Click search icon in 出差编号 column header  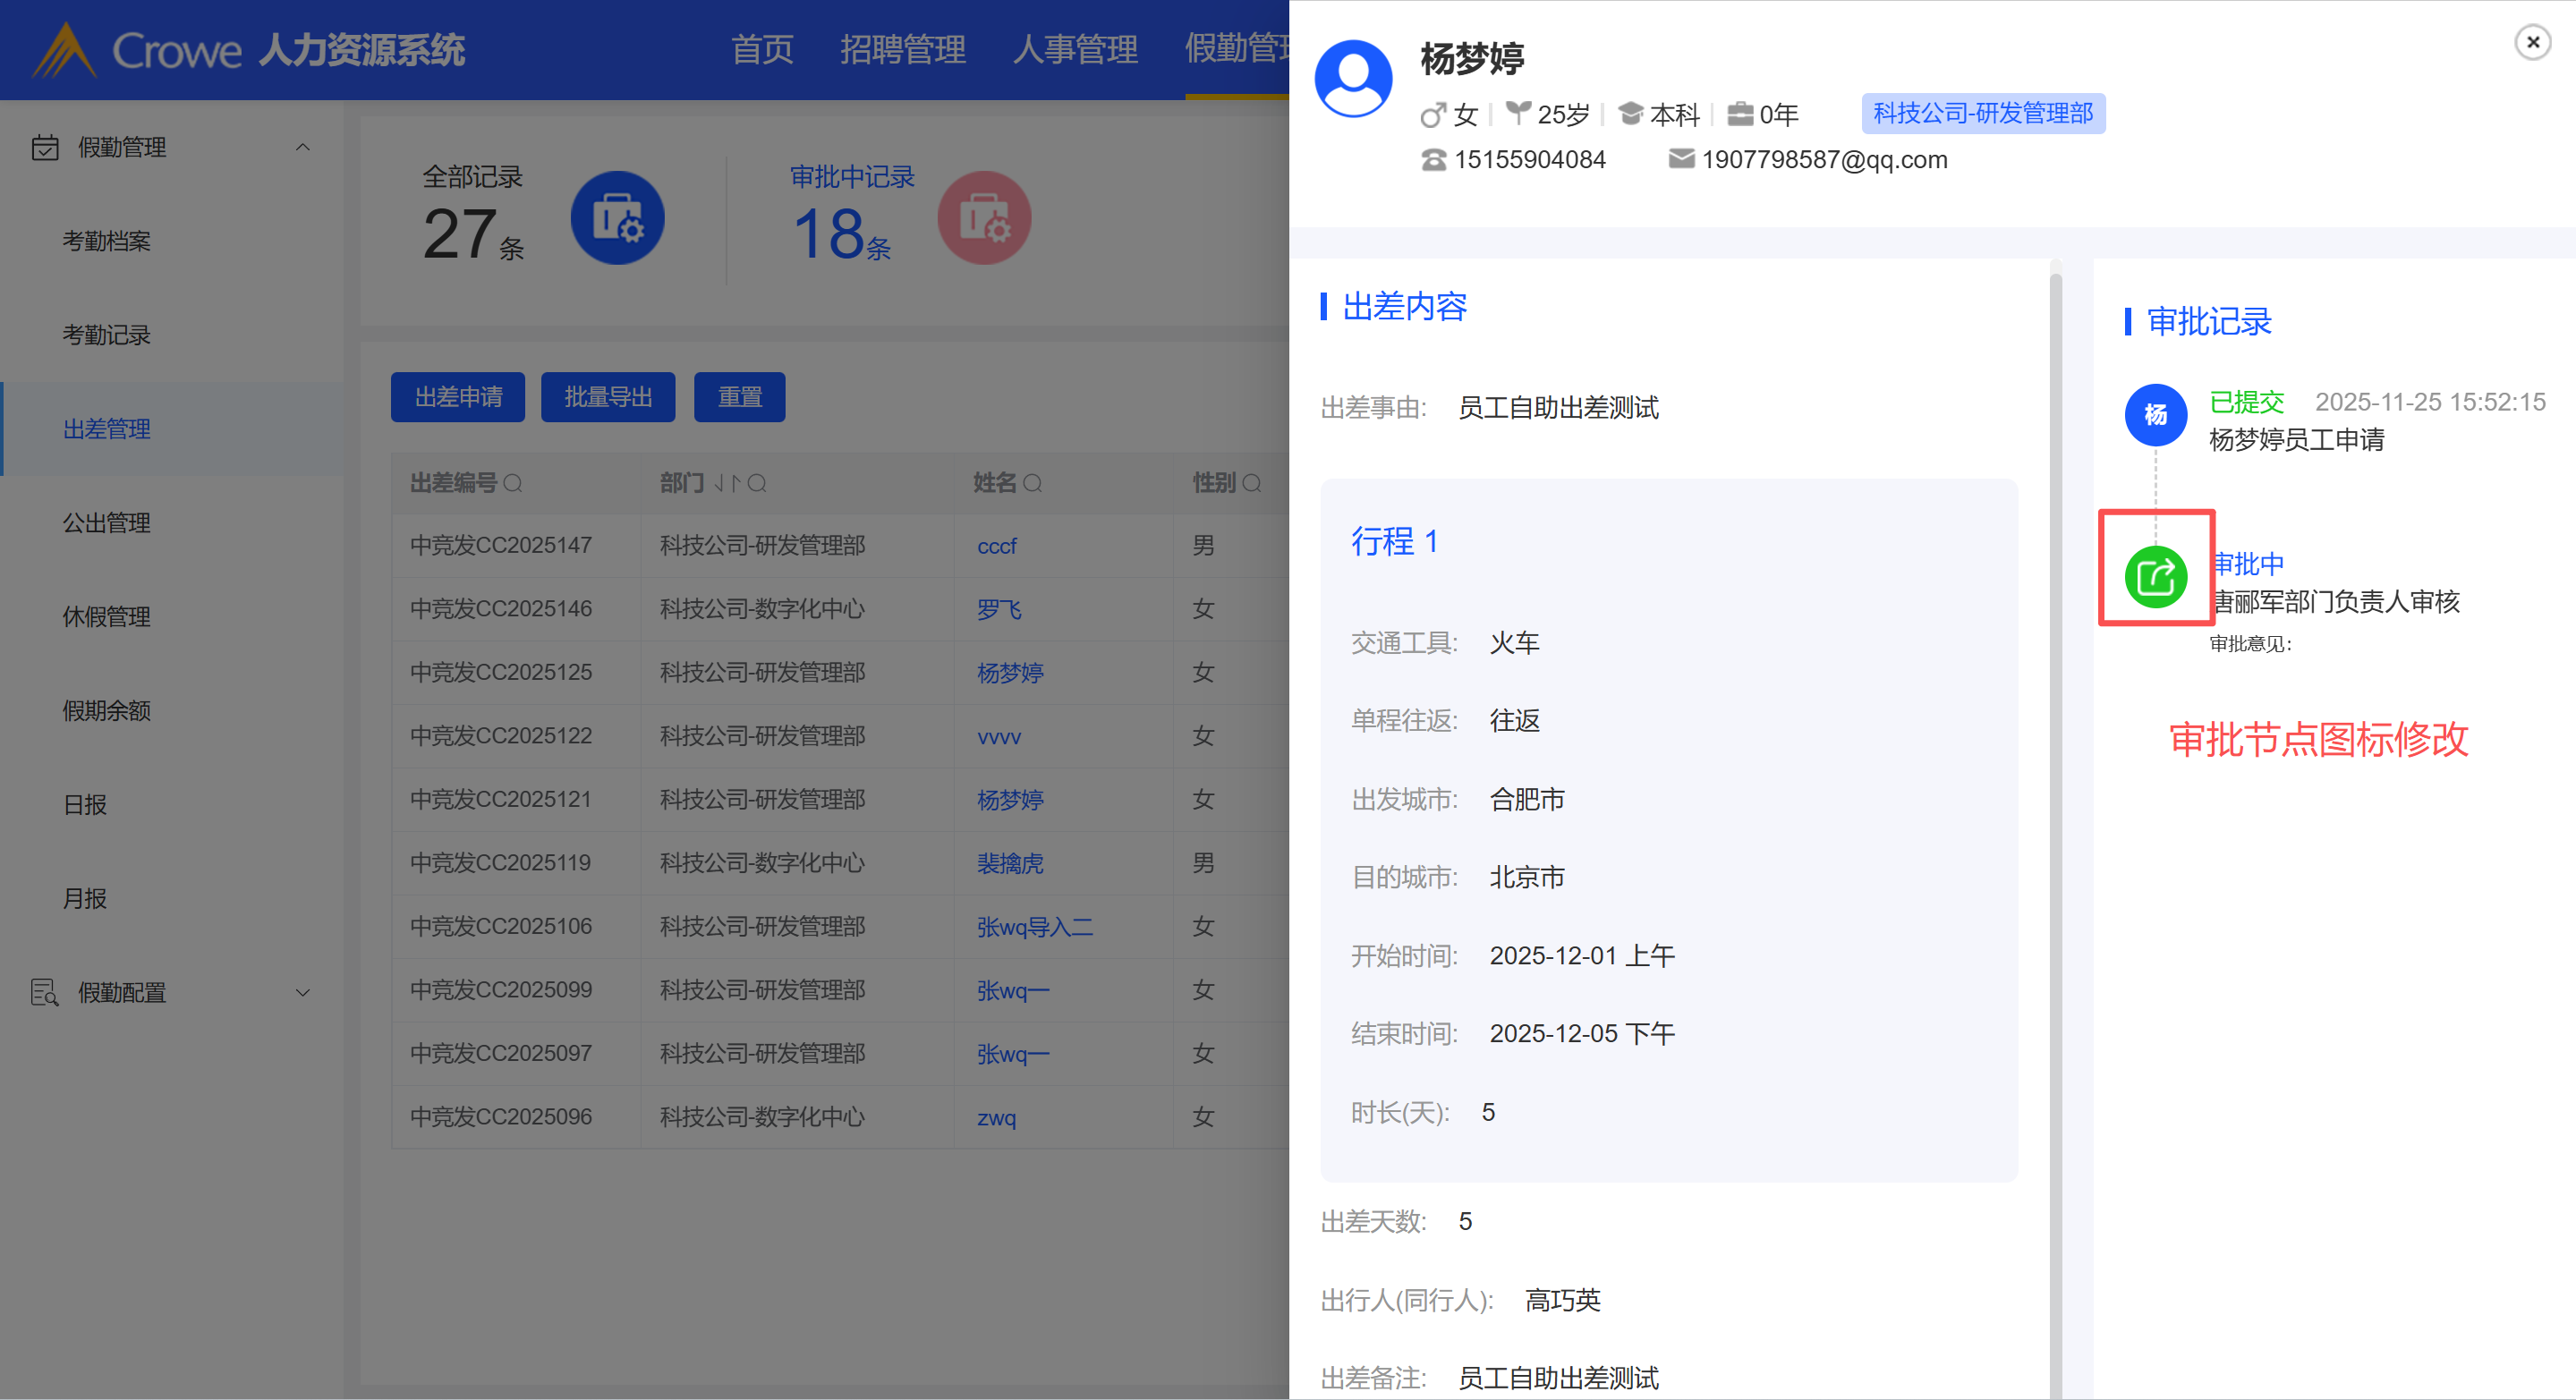(513, 484)
